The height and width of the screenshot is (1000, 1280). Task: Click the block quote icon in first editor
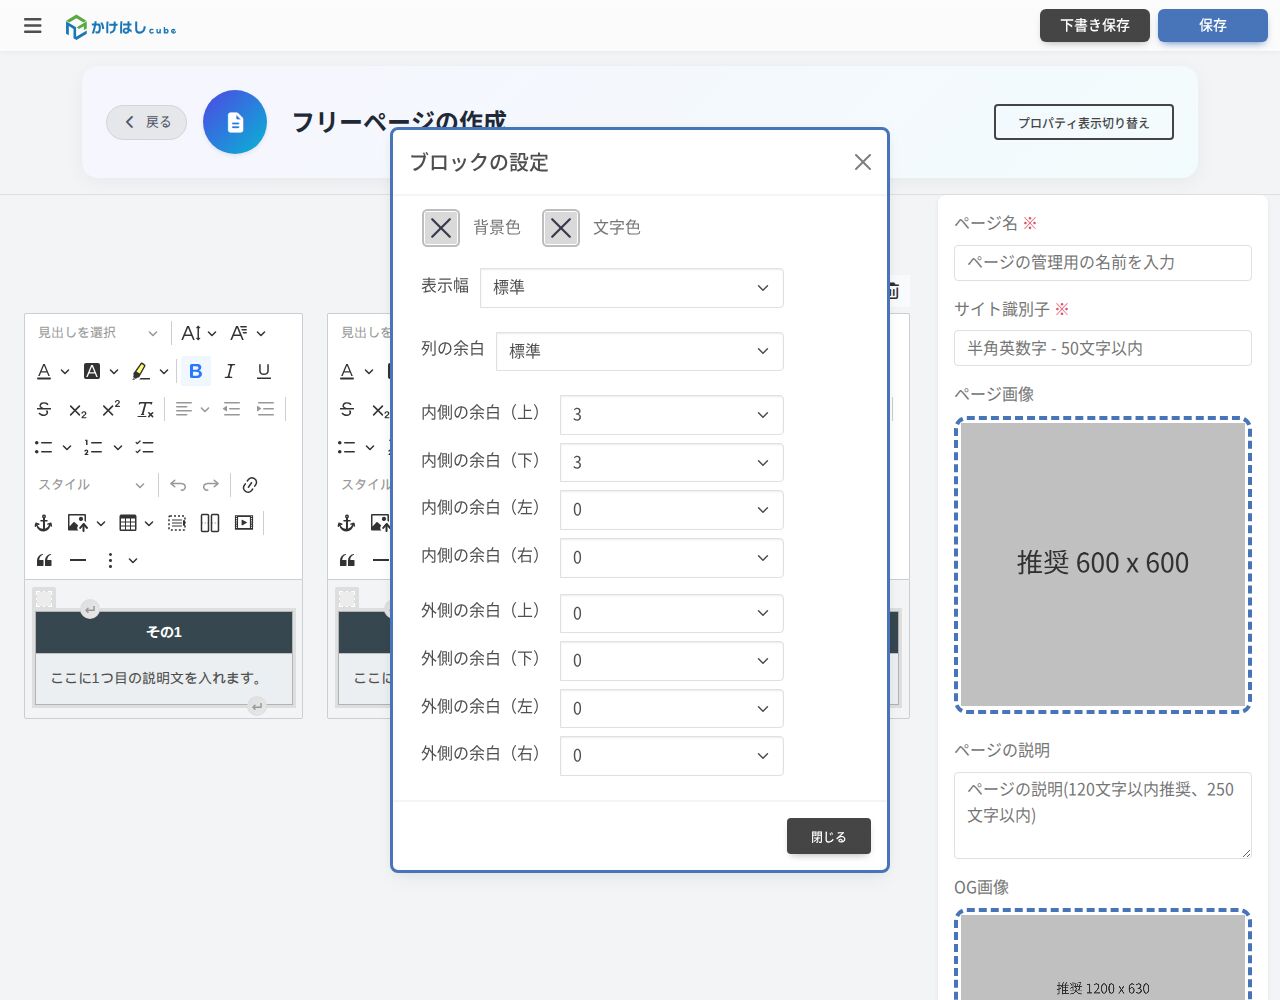(44, 561)
